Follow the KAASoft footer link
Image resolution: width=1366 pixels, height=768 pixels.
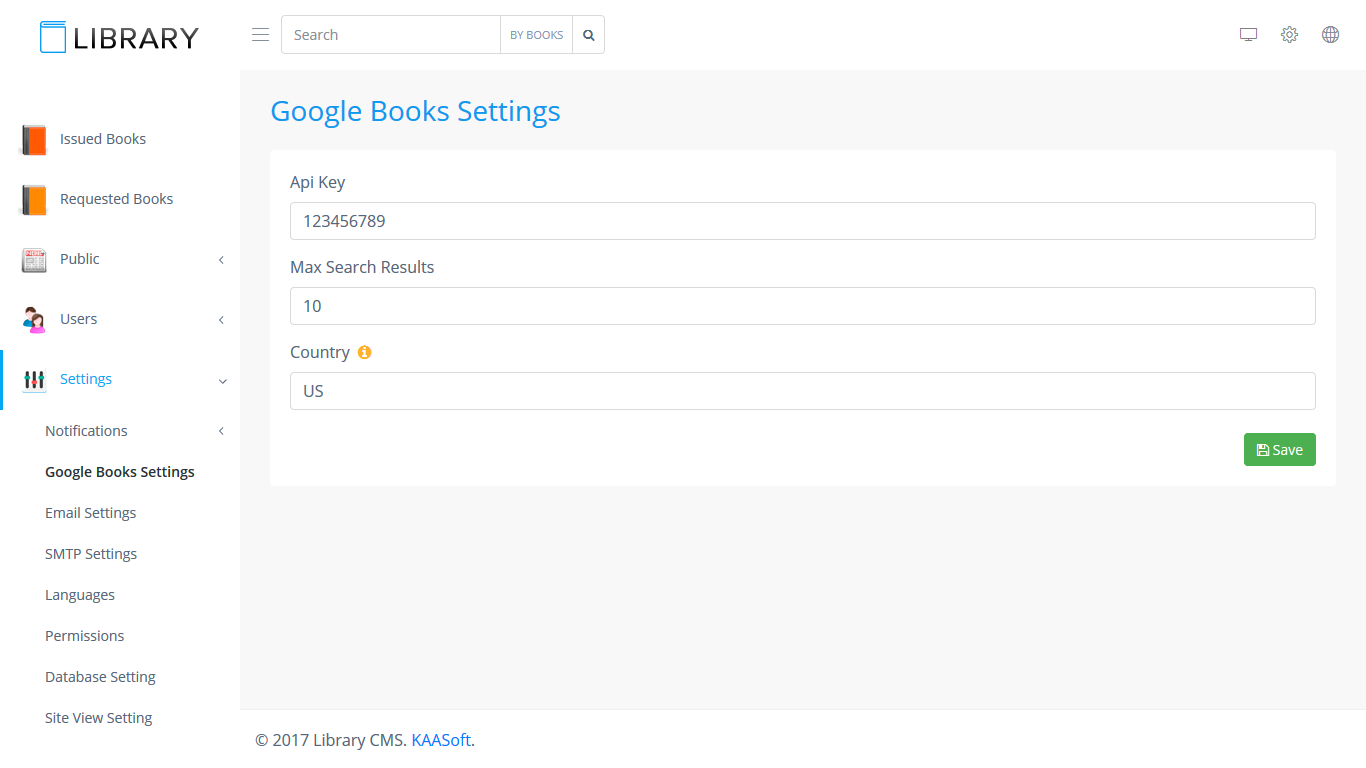441,740
